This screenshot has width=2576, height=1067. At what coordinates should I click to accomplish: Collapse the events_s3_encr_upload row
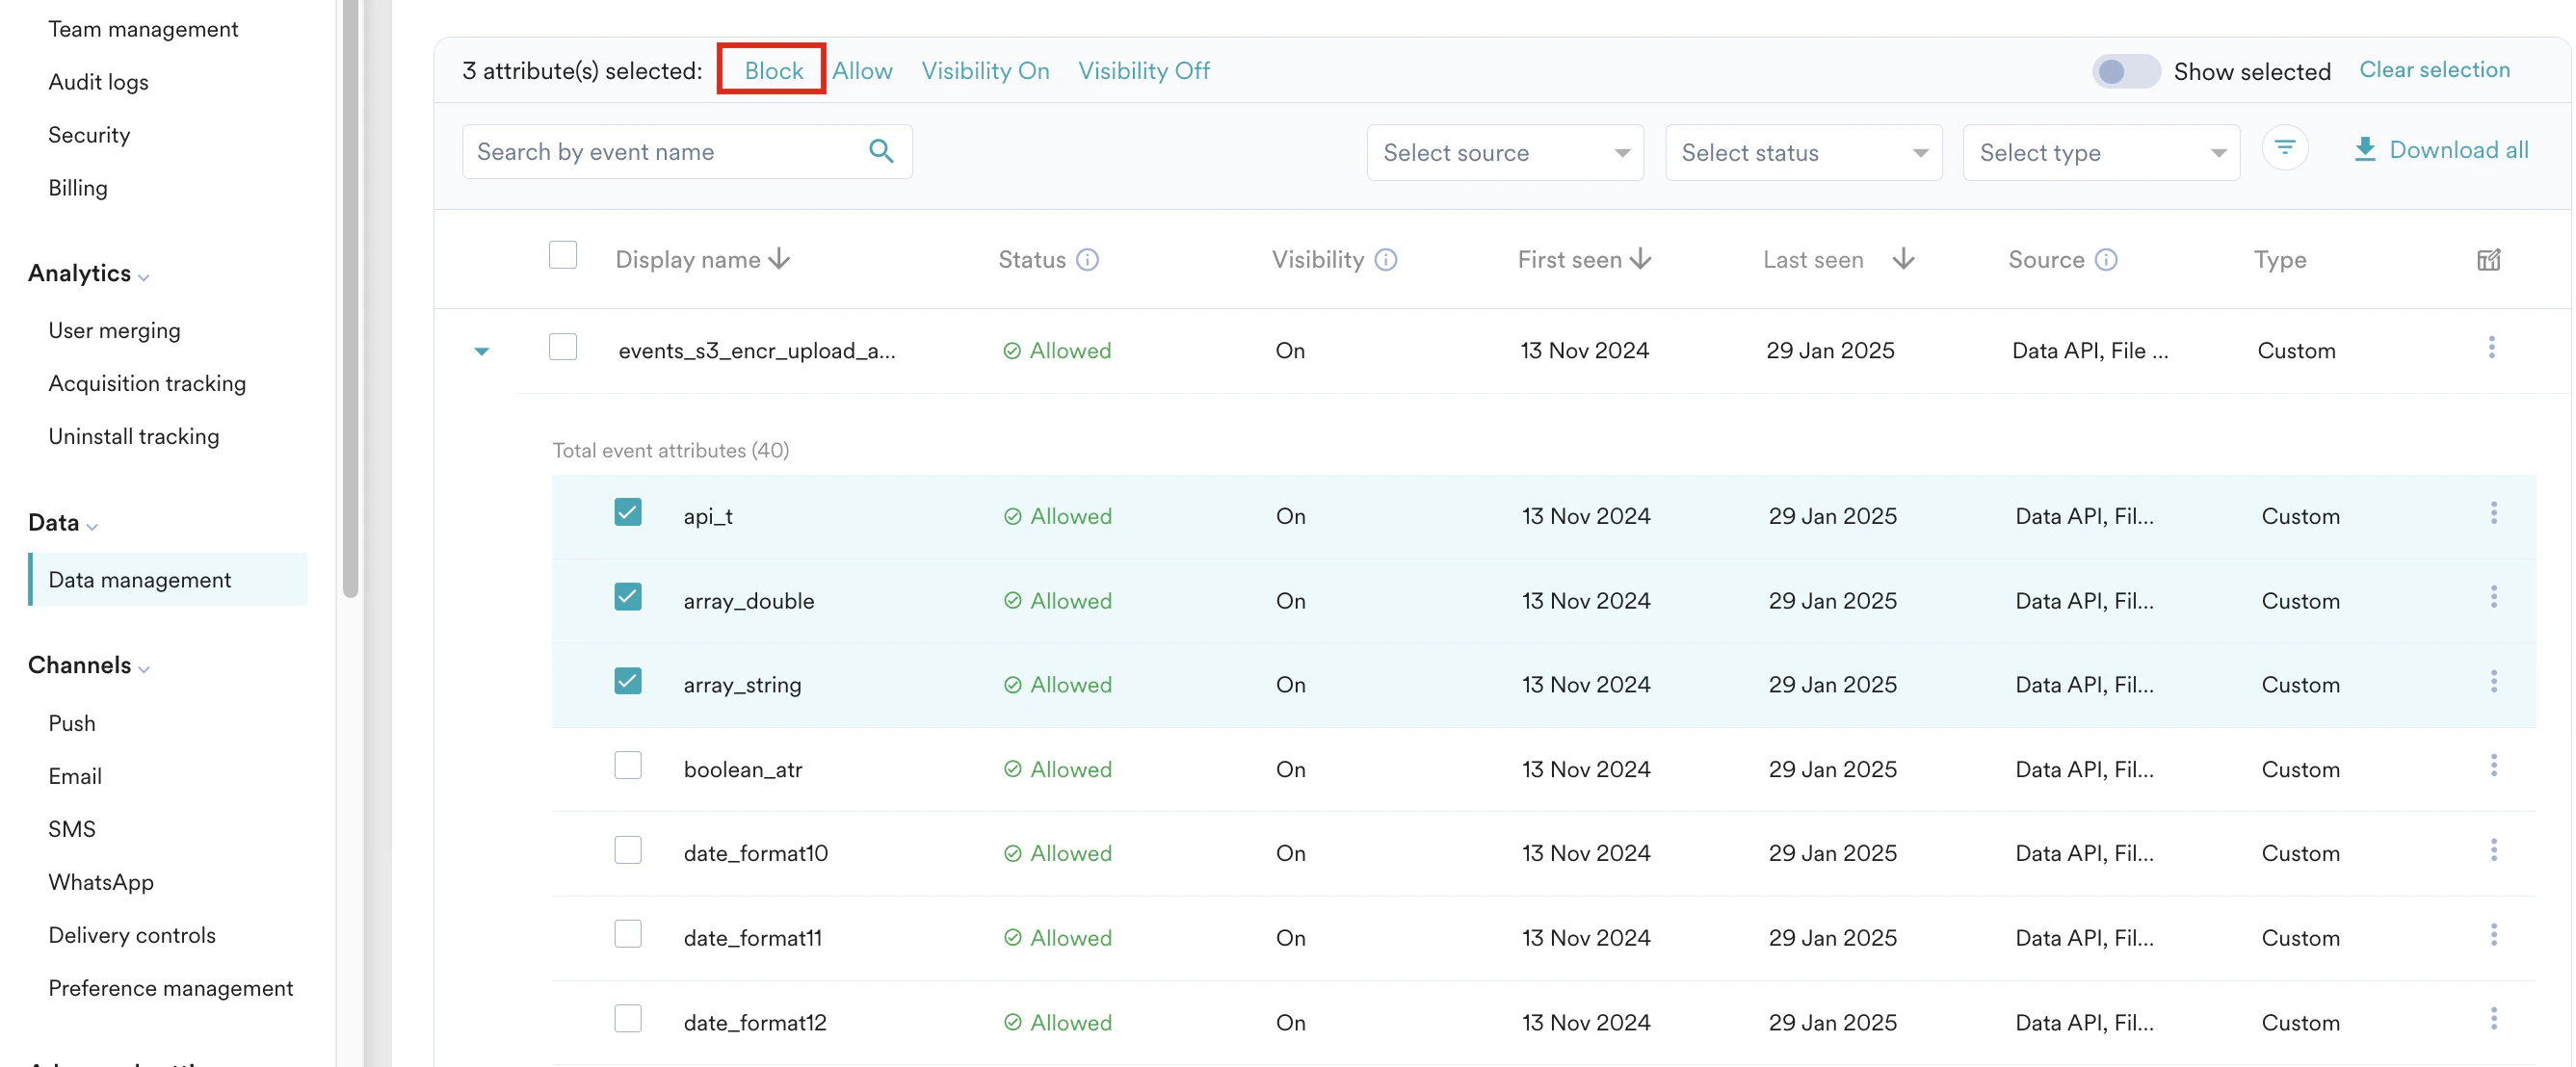[481, 351]
